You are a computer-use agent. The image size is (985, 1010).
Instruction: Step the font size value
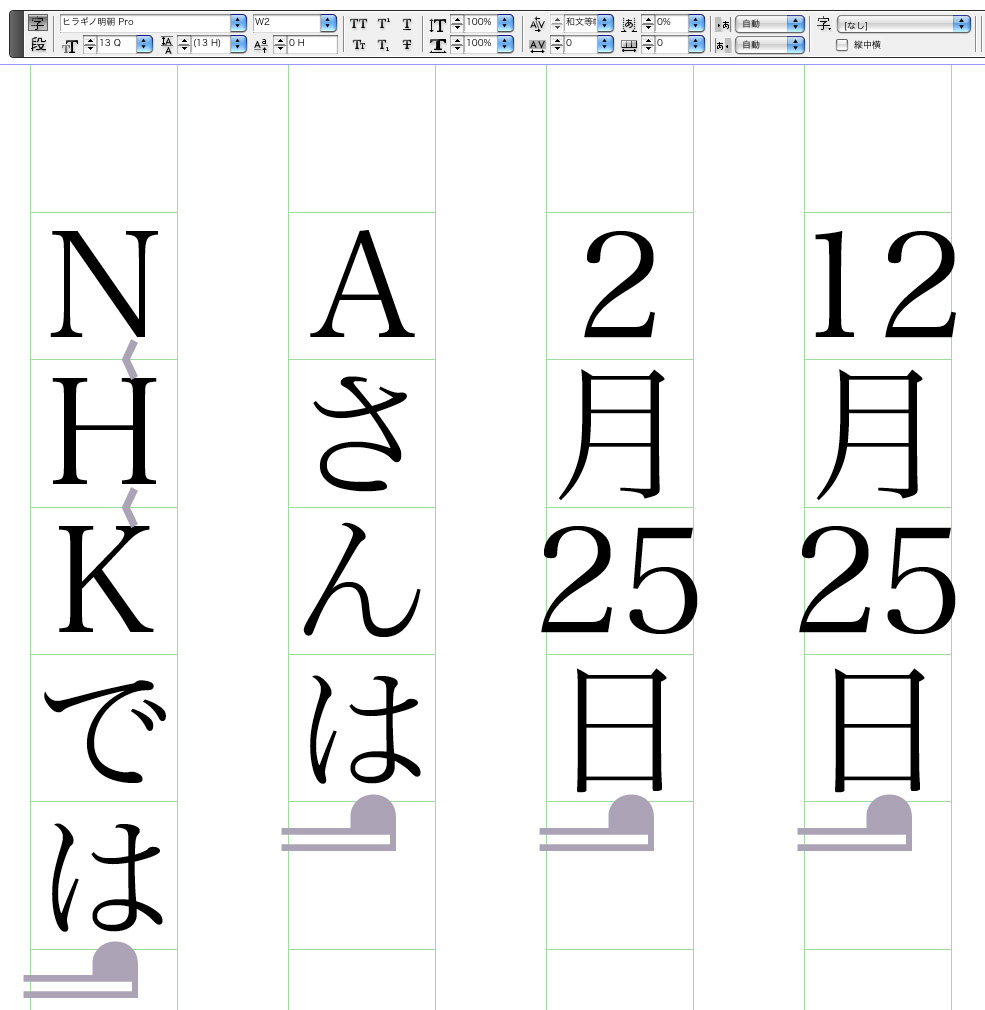90,44
